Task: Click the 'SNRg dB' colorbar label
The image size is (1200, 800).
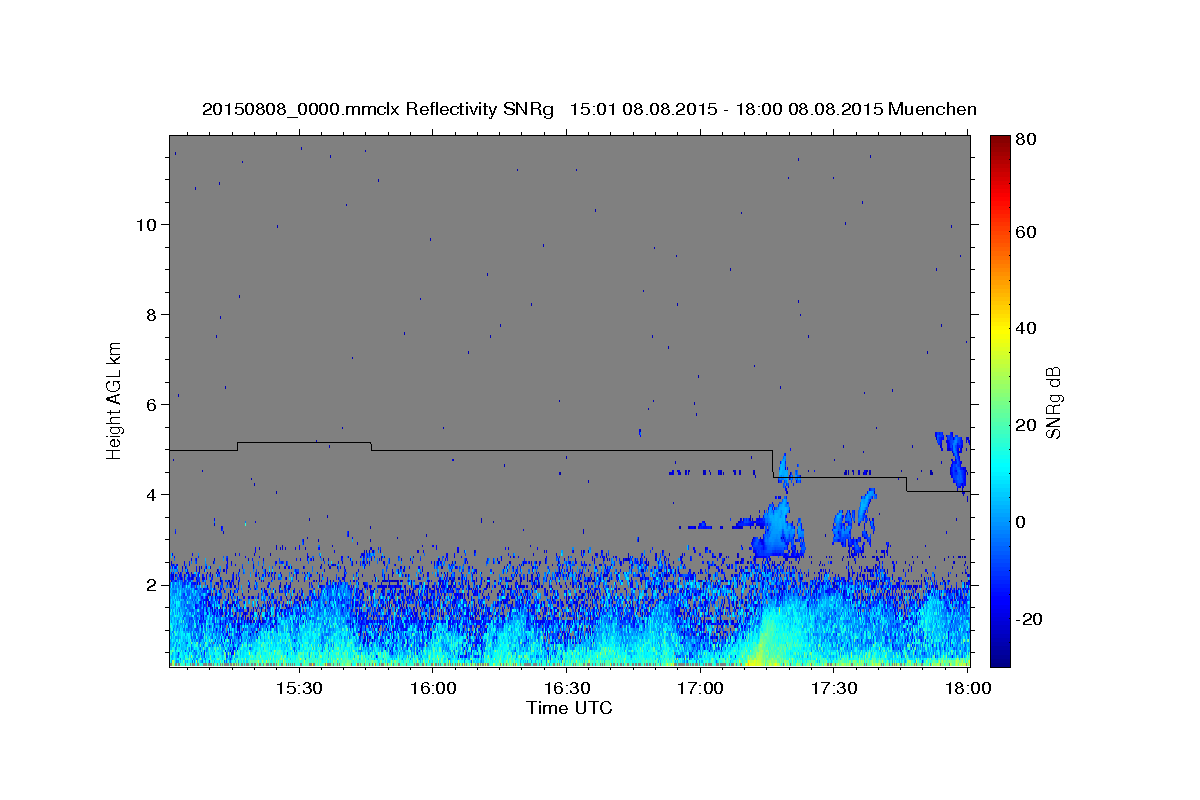Action: pos(1053,402)
